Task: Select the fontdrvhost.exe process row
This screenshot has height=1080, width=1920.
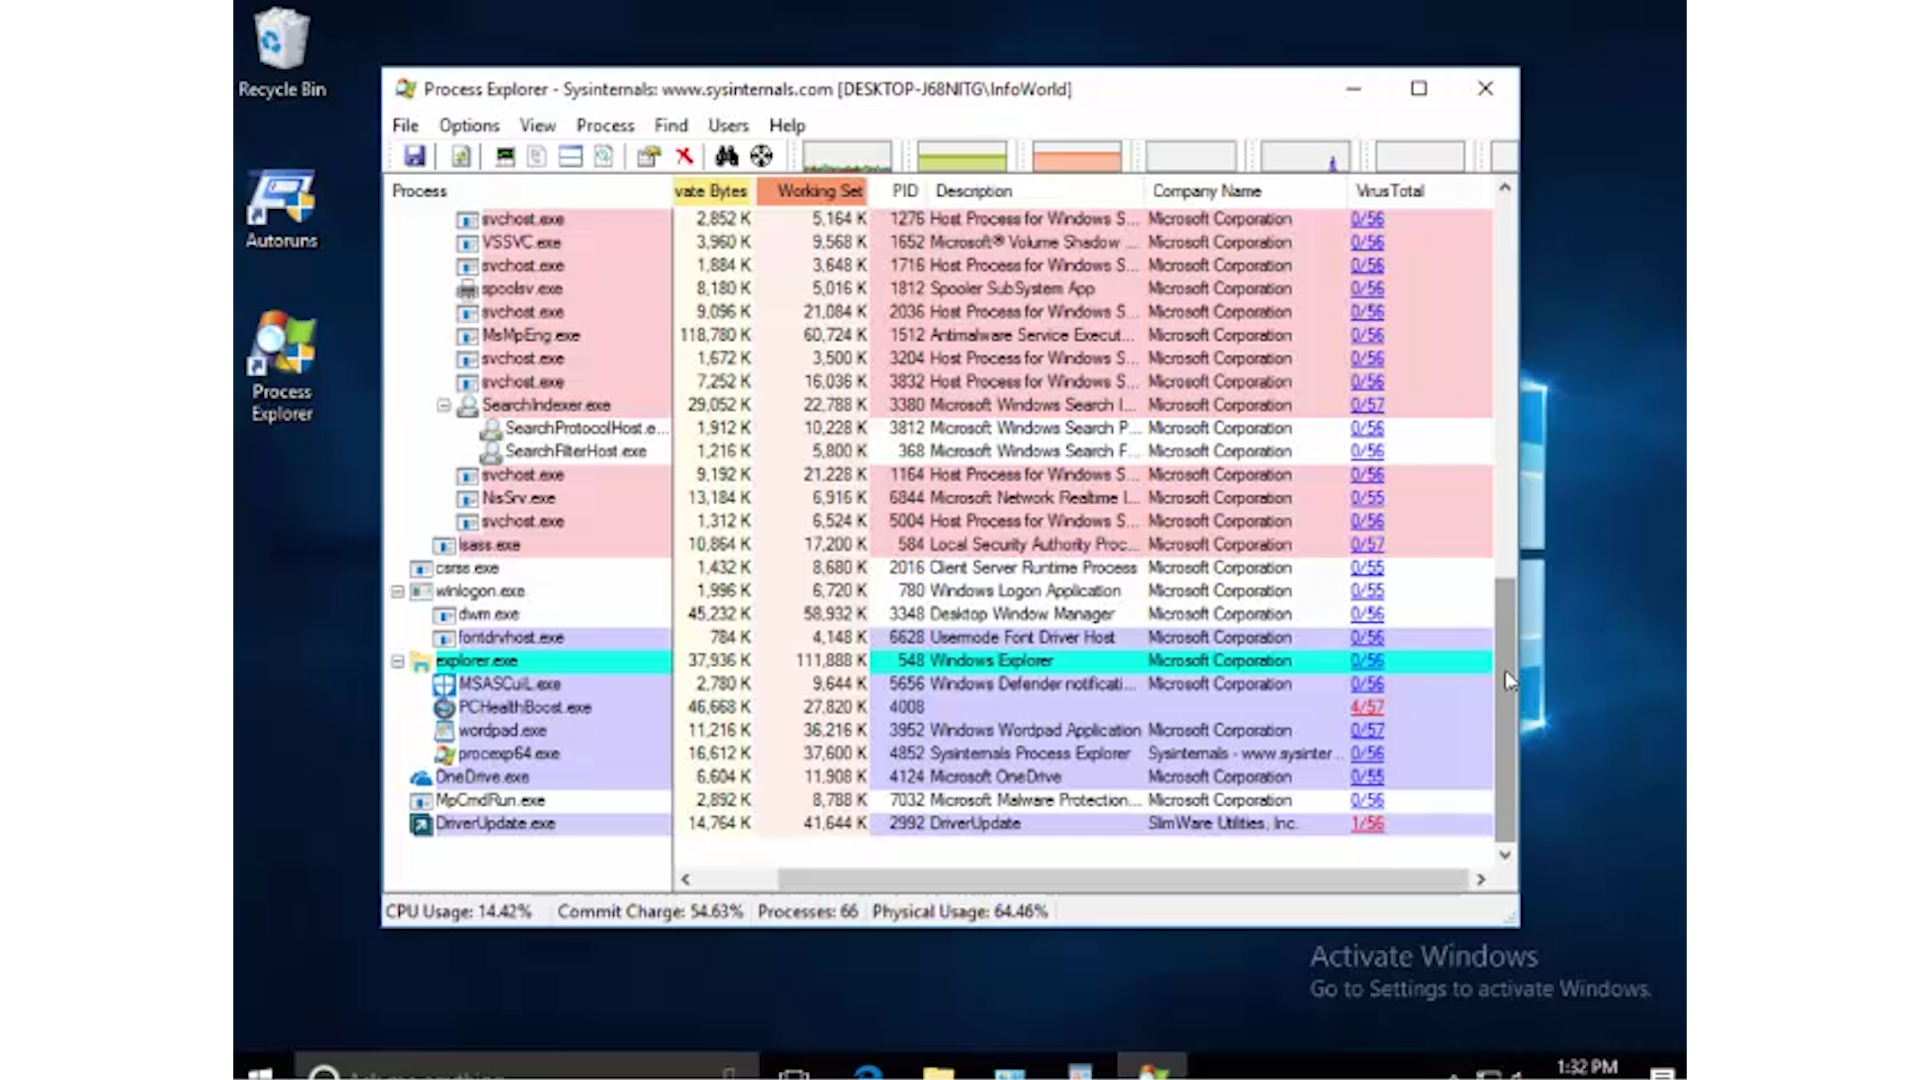Action: pyautogui.click(x=938, y=638)
